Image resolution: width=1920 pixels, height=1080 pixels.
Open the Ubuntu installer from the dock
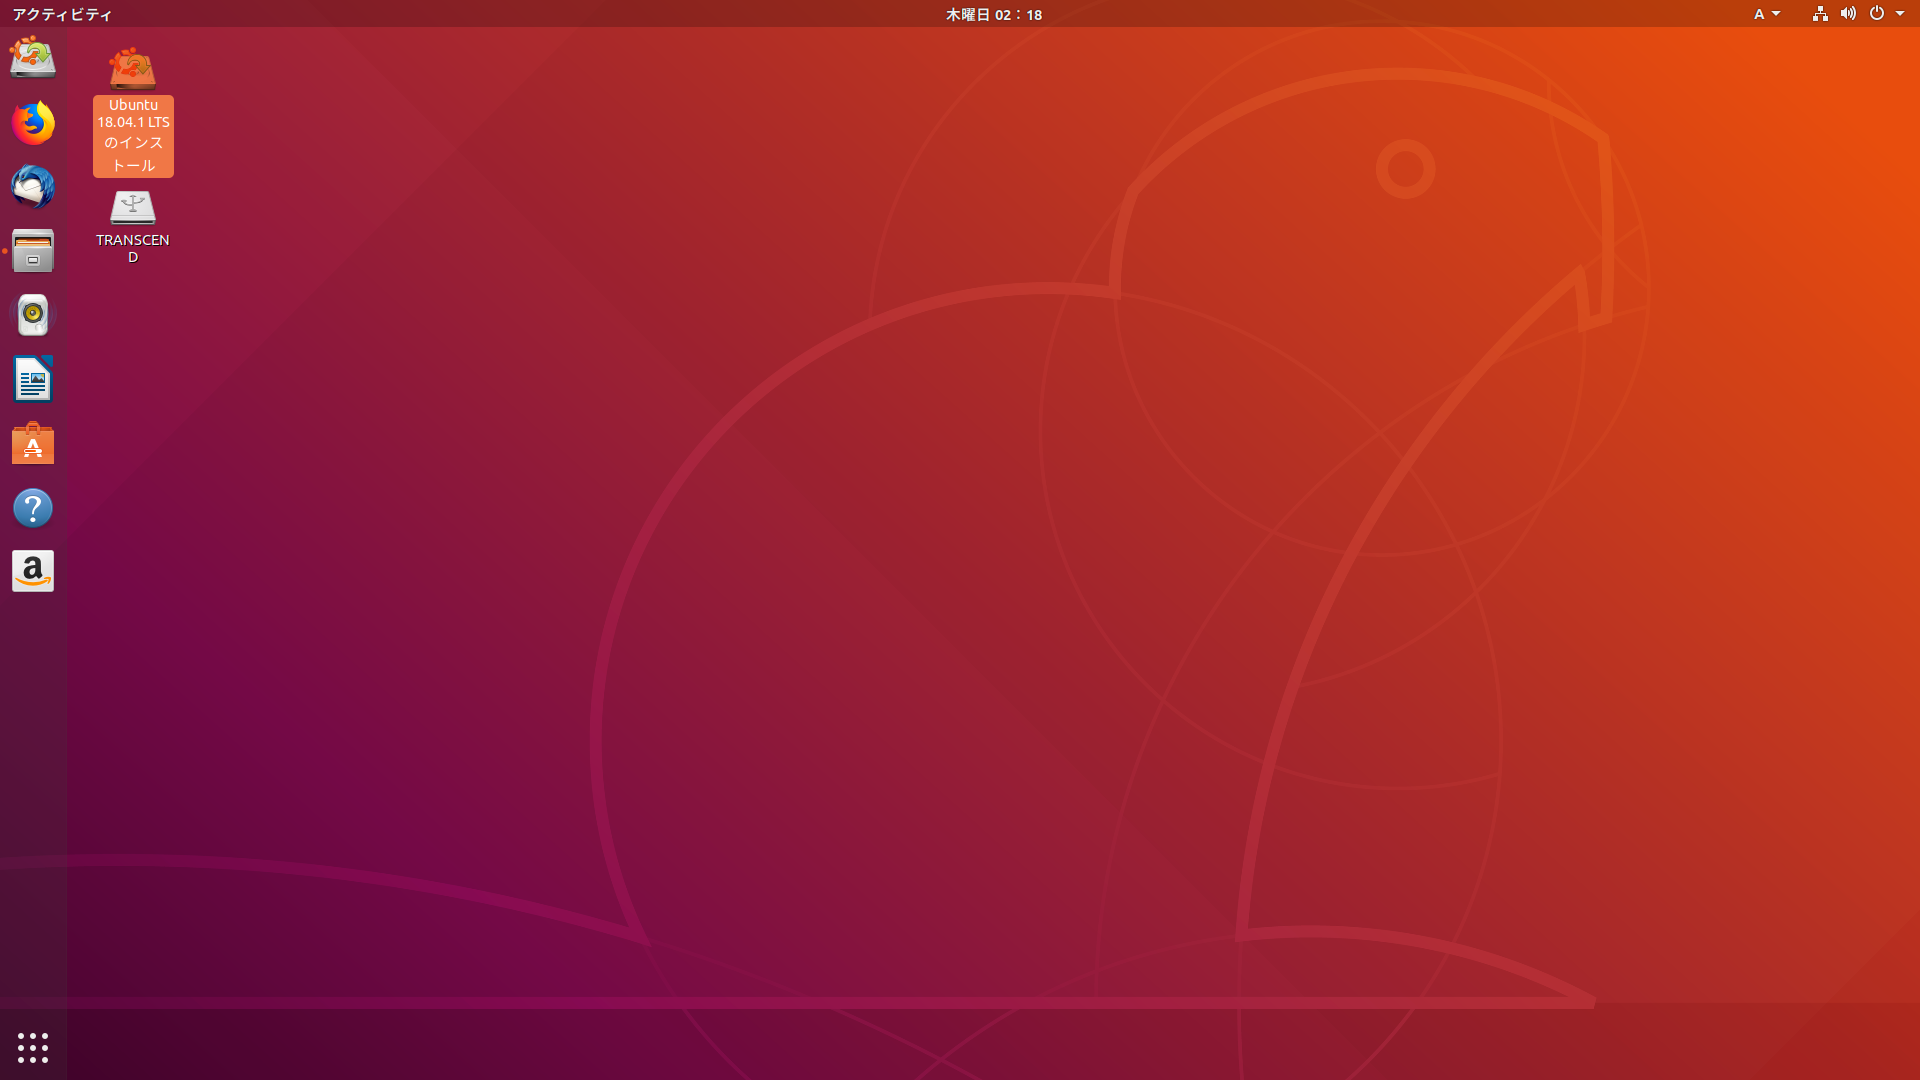point(33,58)
